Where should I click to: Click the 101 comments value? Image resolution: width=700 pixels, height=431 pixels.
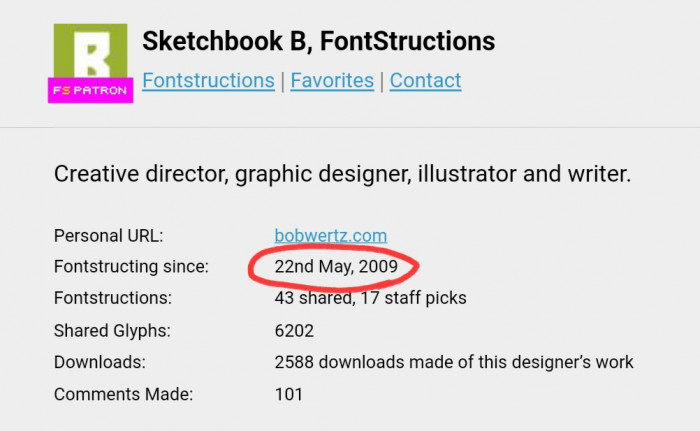pos(289,394)
